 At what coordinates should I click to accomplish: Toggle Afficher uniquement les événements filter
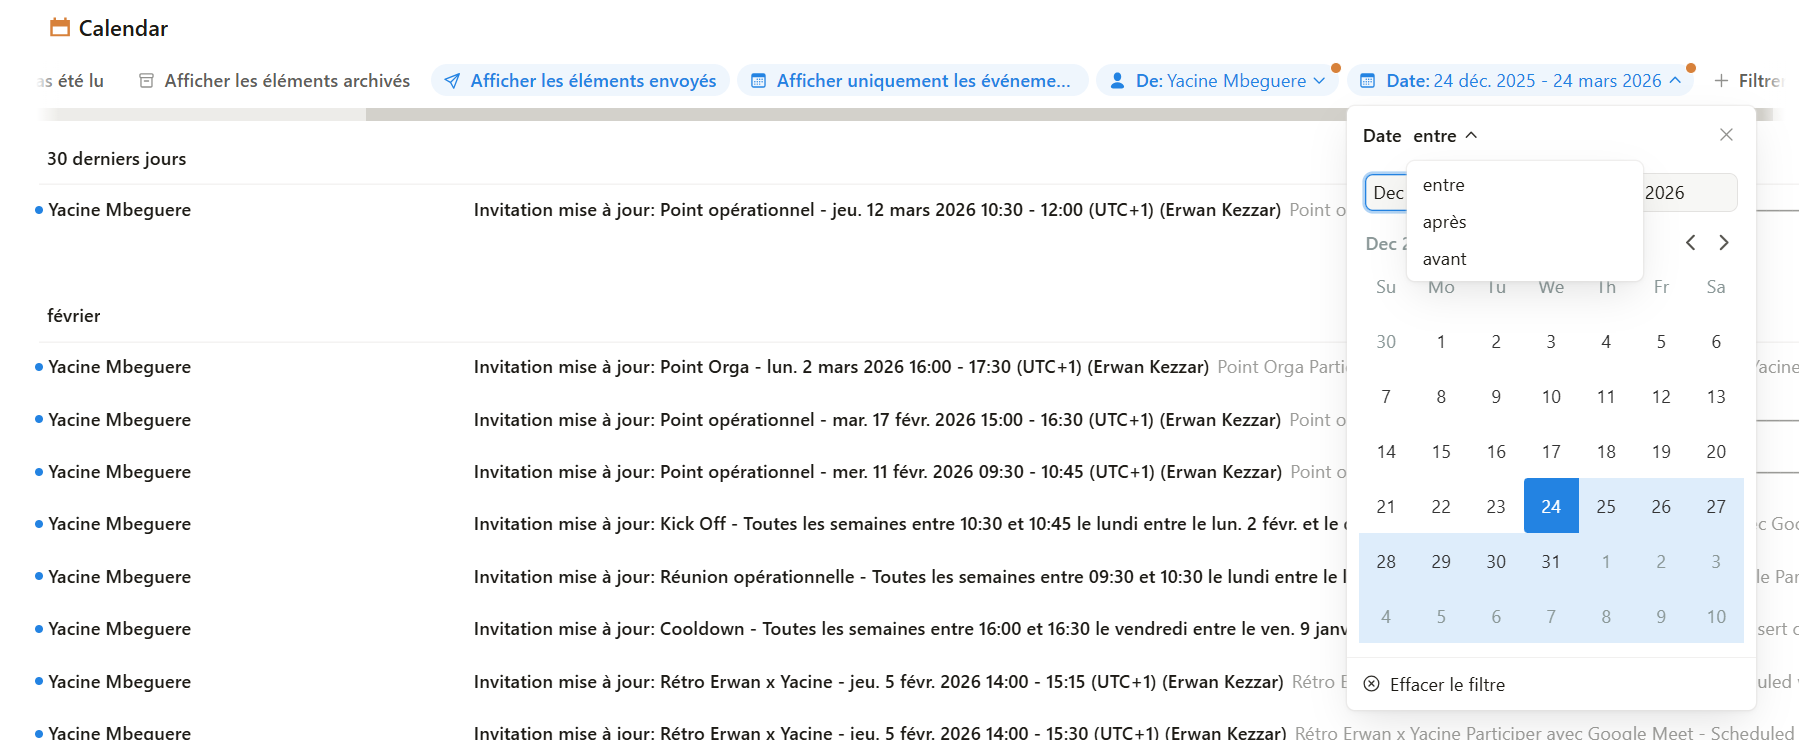click(x=912, y=81)
